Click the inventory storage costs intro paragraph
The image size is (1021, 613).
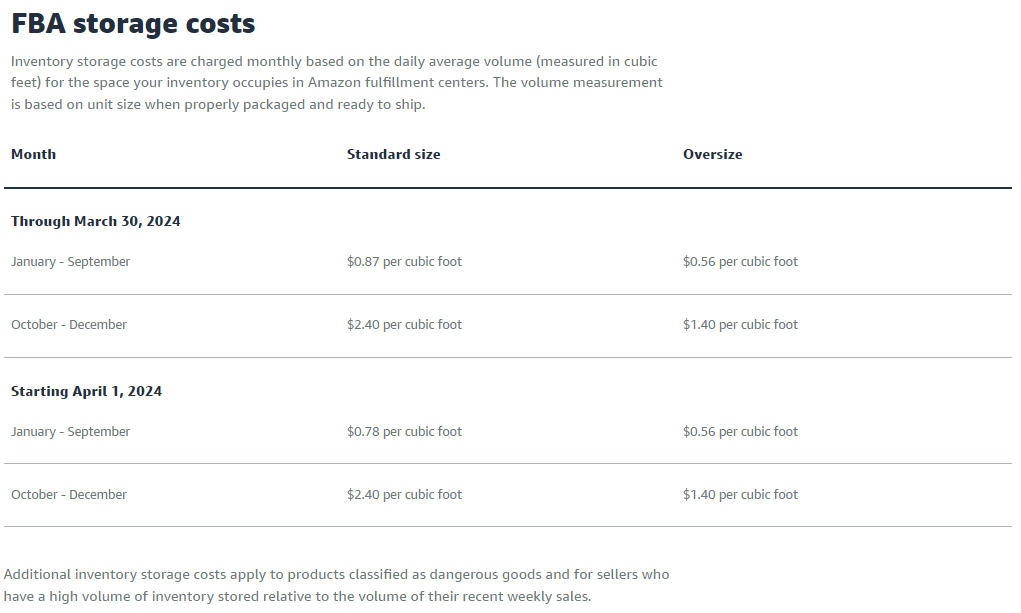point(335,83)
